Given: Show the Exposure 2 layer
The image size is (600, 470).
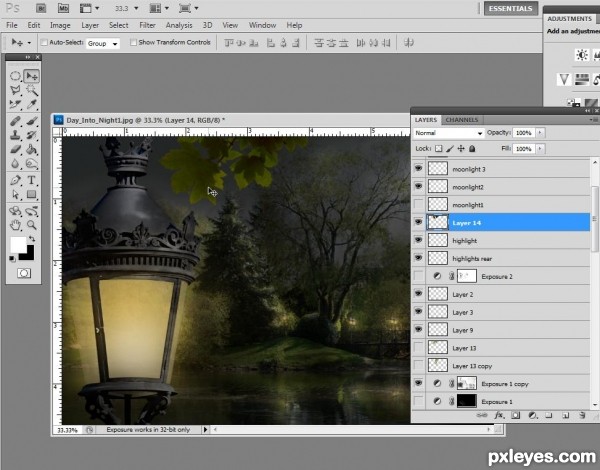Looking at the screenshot, I should [419, 276].
